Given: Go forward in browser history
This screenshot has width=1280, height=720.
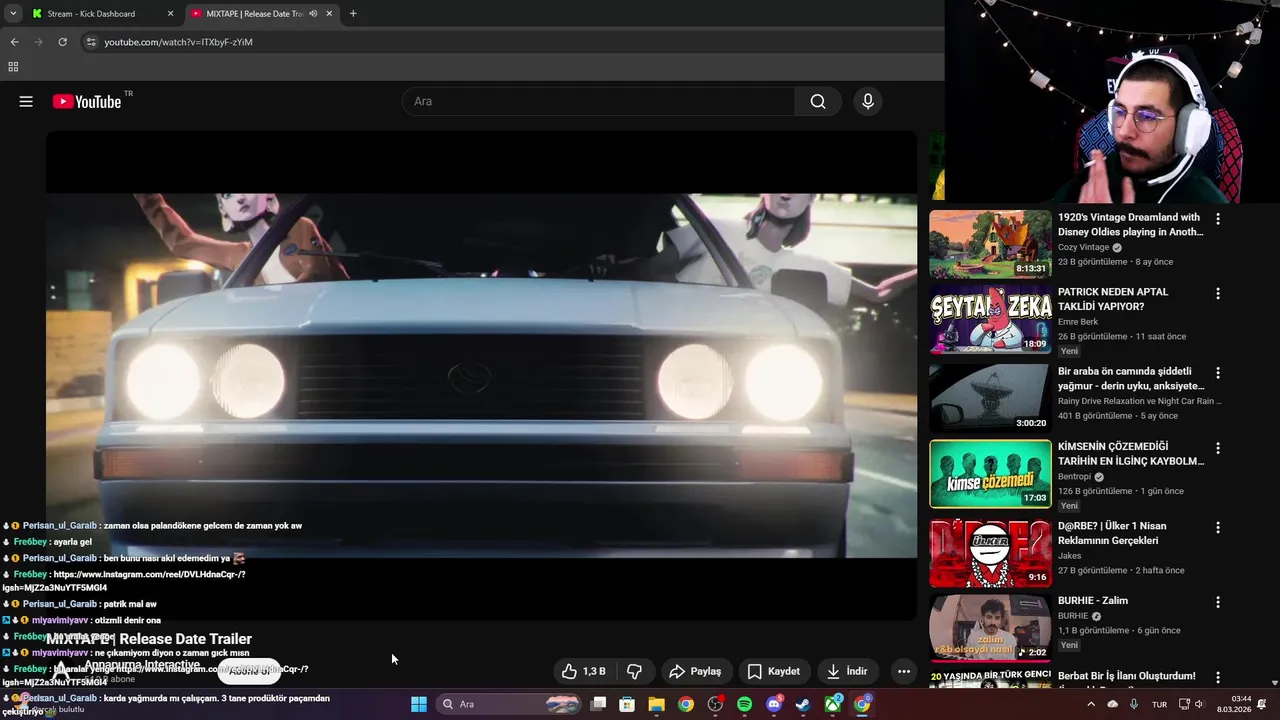Looking at the screenshot, I should 38,42.
